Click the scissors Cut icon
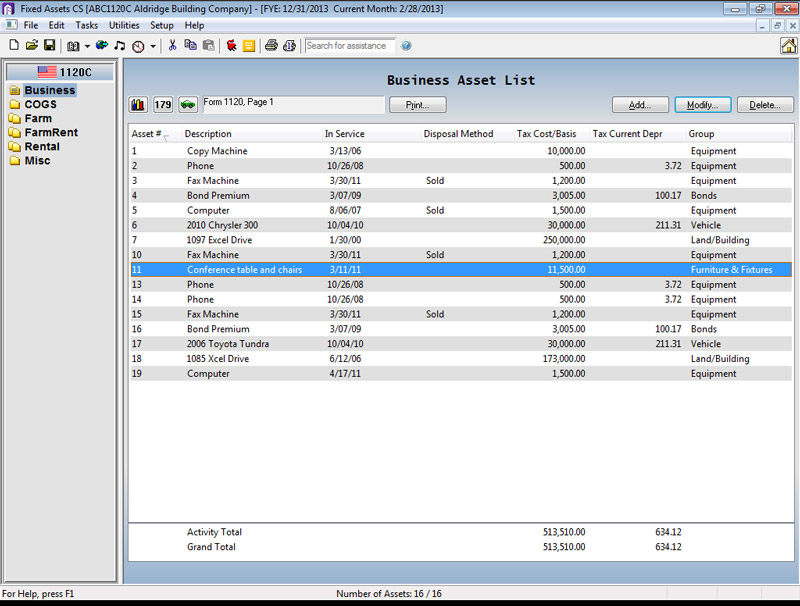 (172, 46)
